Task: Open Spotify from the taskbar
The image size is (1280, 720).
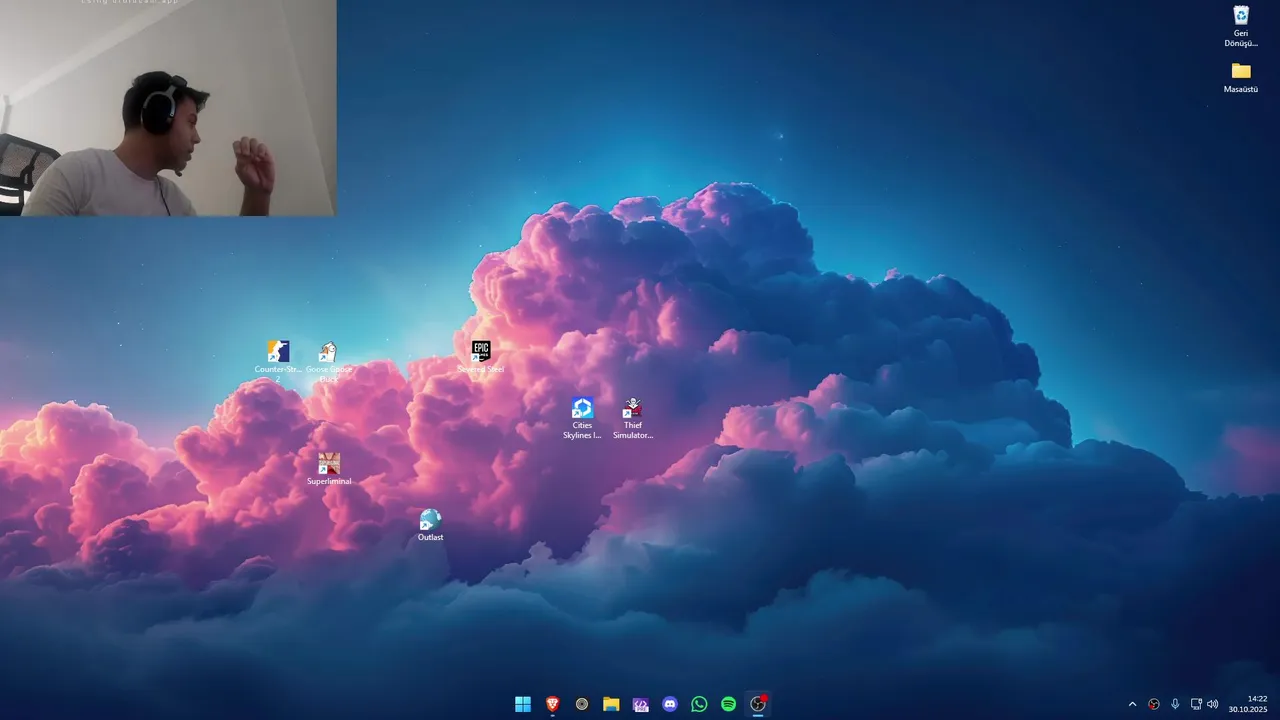Action: click(x=729, y=704)
